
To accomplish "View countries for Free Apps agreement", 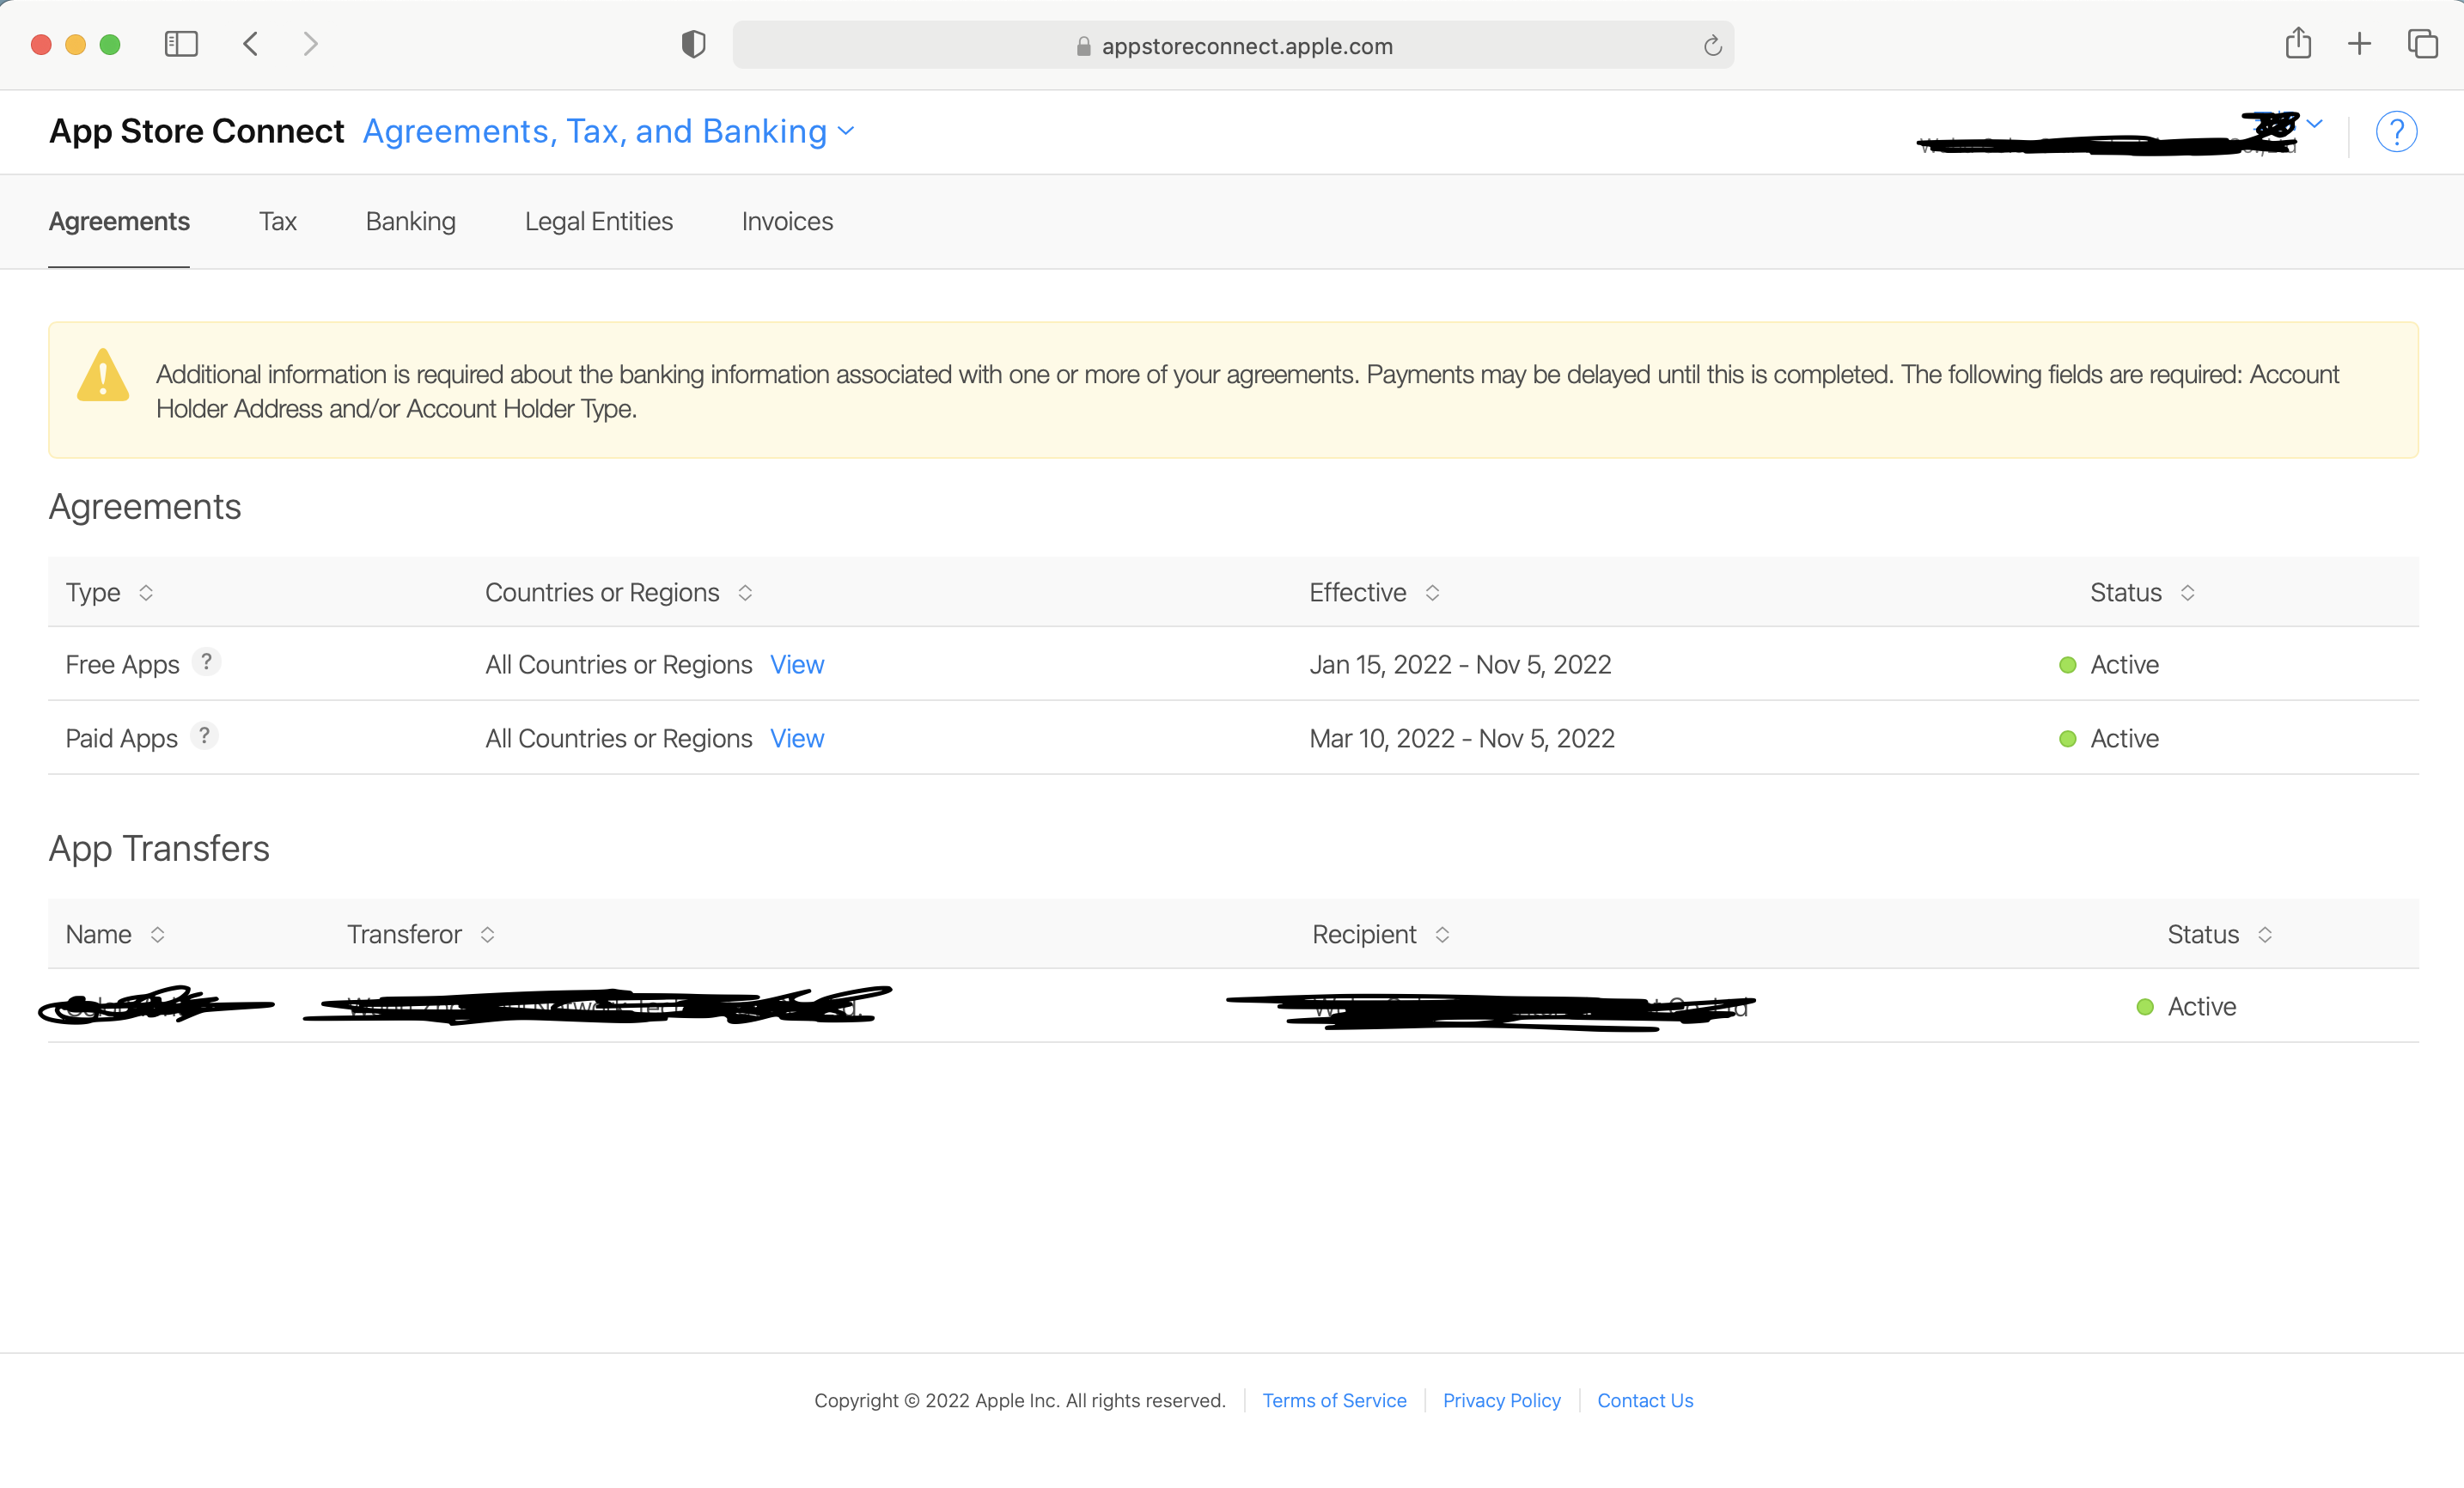I will (797, 664).
